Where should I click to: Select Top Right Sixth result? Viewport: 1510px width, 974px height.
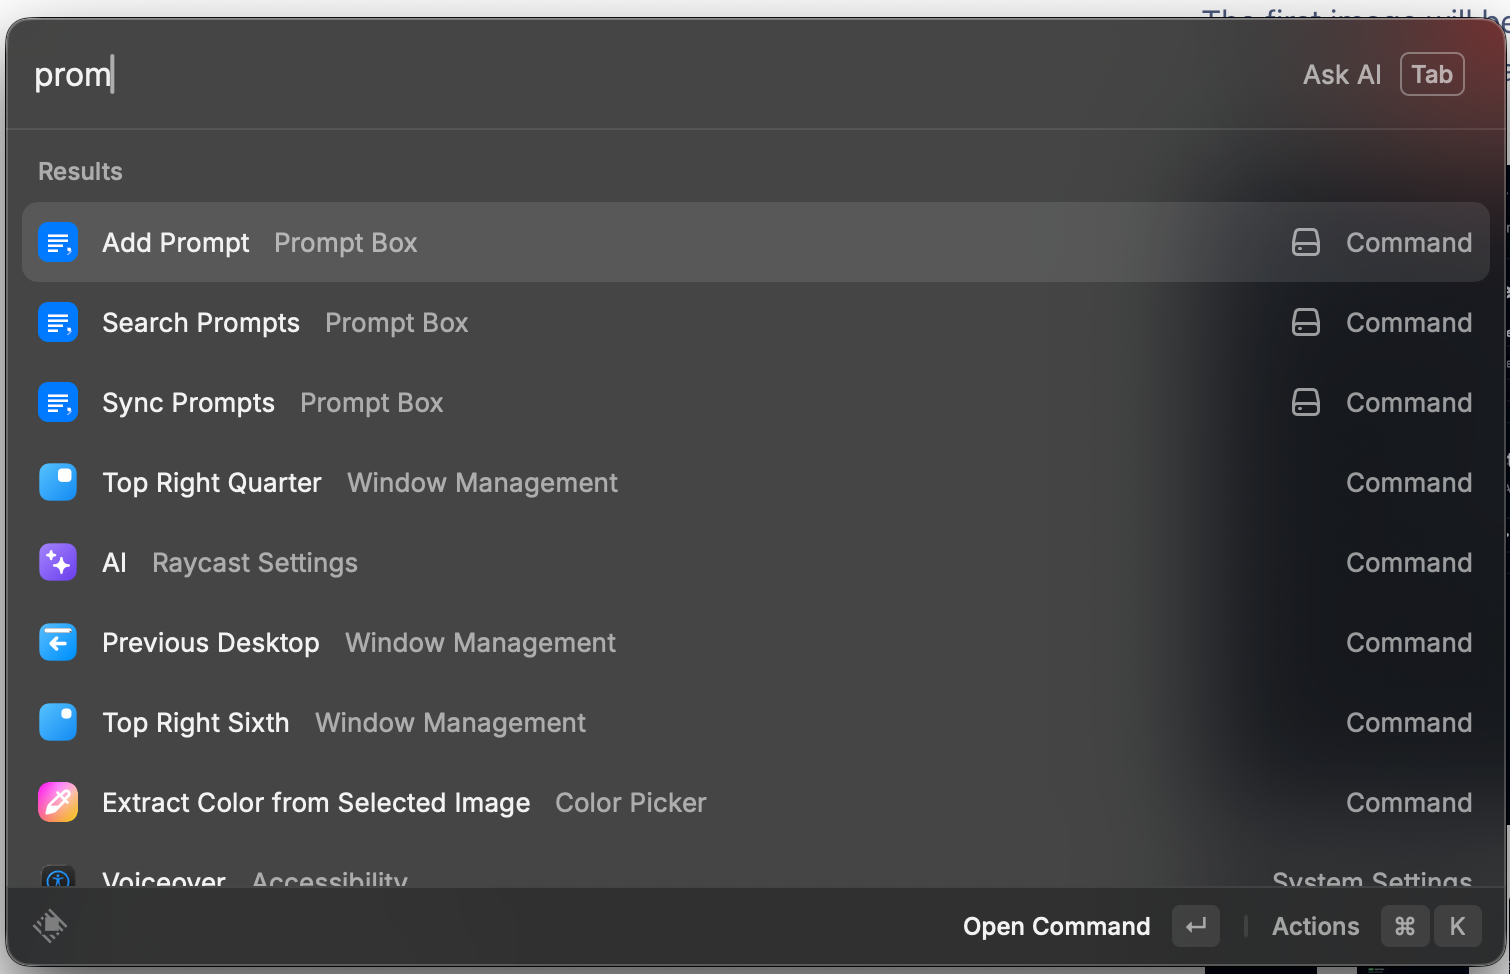(756, 722)
